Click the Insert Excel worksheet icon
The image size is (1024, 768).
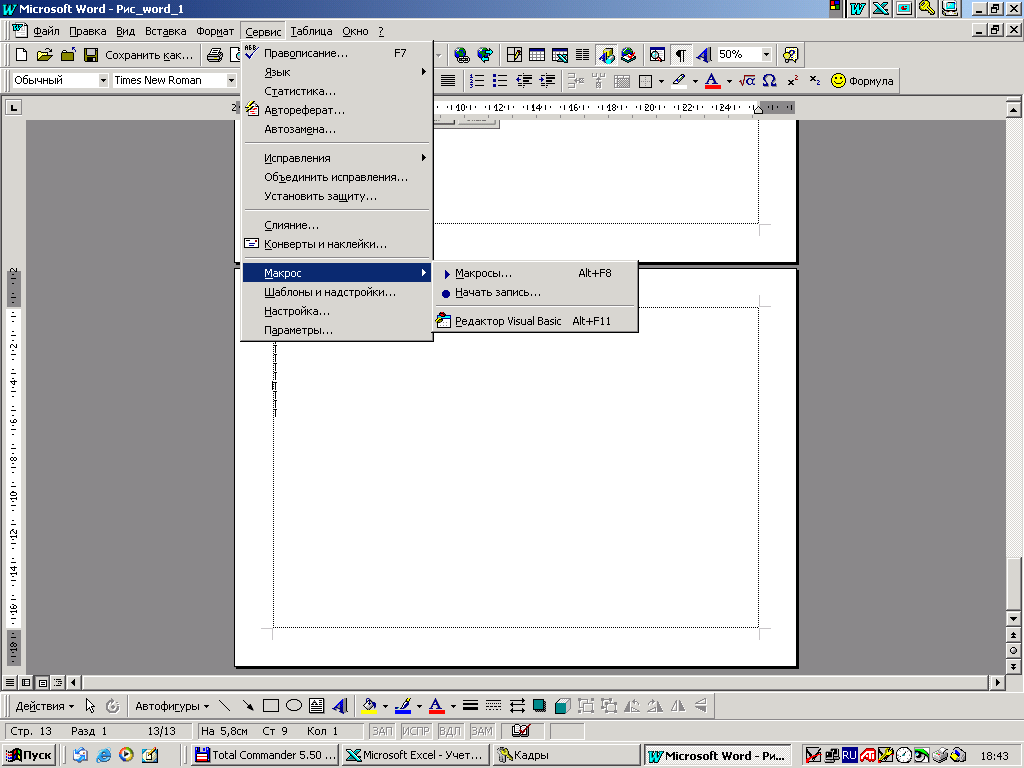click(x=560, y=55)
